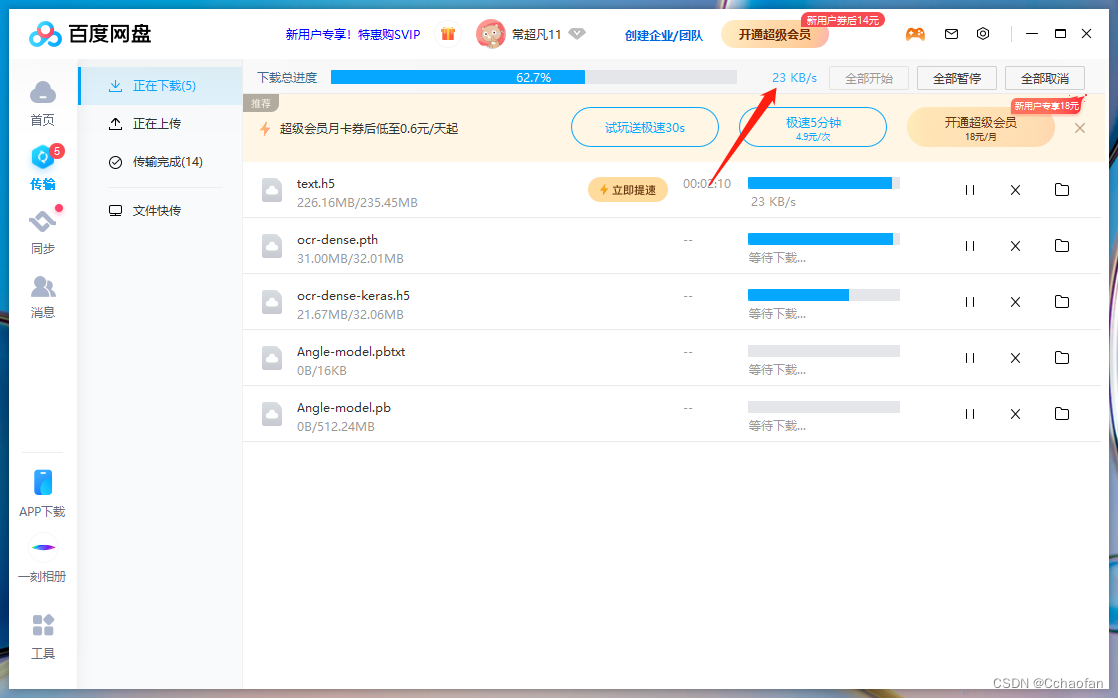Viewport: 1118px width, 698px height.
Task: Cancel the ocr-dense-keras.h5 download
Action: click(1015, 302)
